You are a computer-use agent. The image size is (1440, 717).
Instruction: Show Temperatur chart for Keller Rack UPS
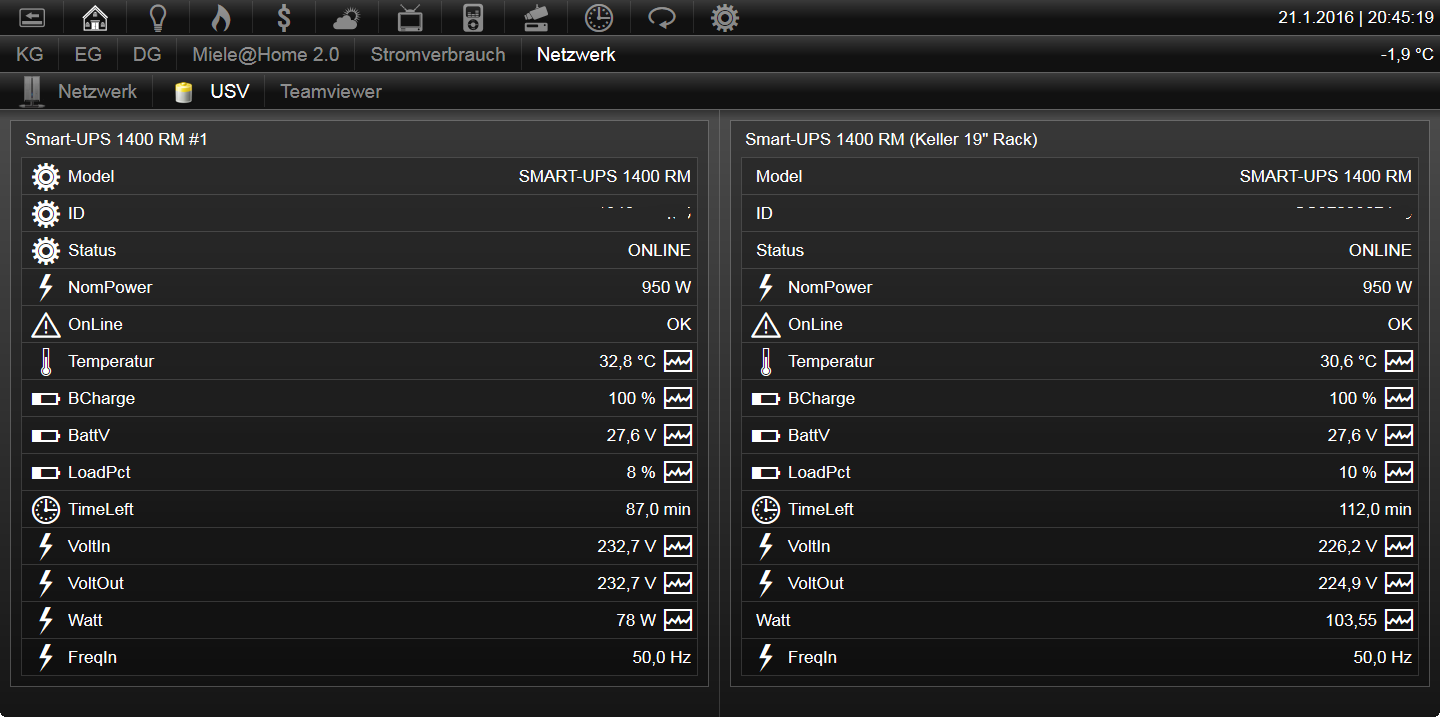[x=1399, y=361]
